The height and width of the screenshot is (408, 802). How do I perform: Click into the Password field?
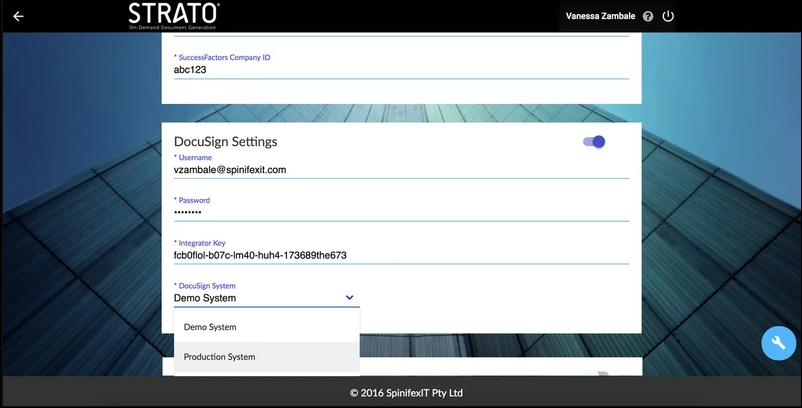(400, 213)
